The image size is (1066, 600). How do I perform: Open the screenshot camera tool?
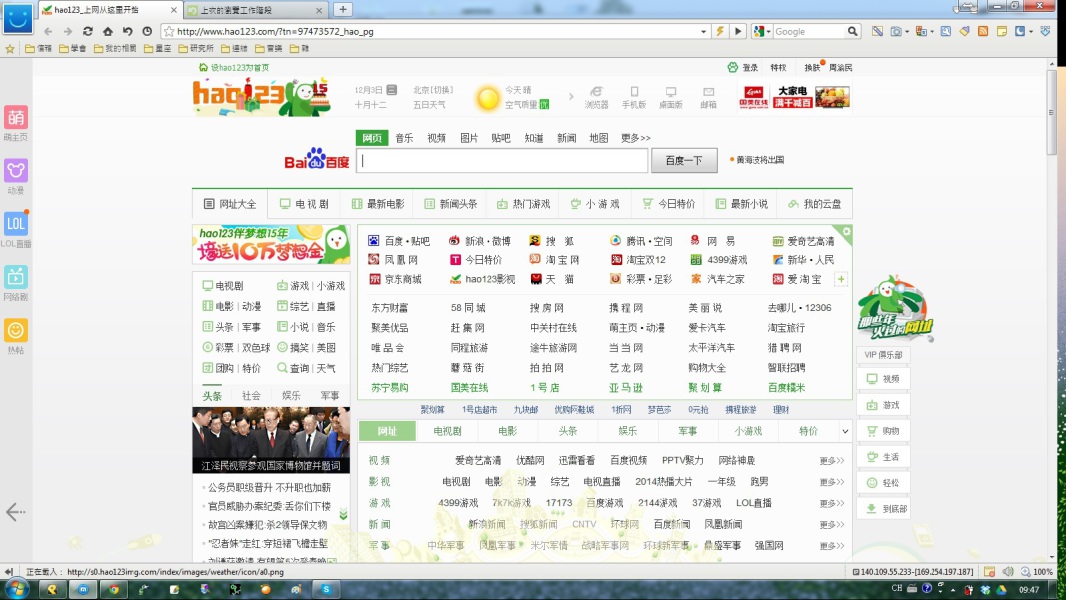897,31
